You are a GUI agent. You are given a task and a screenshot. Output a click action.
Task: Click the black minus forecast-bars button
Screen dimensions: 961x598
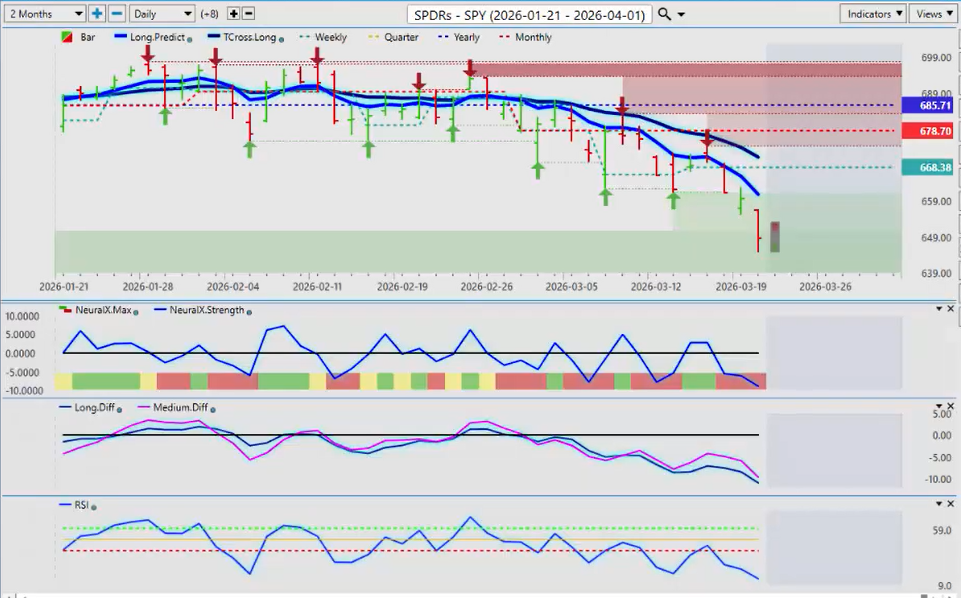click(x=249, y=14)
